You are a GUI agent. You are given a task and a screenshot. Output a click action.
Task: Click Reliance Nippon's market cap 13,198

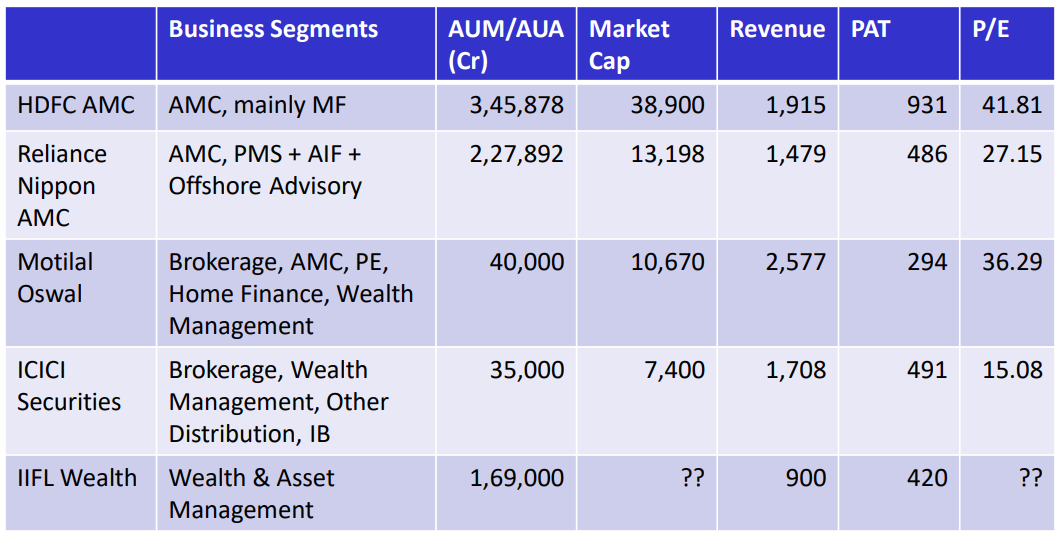(667, 154)
